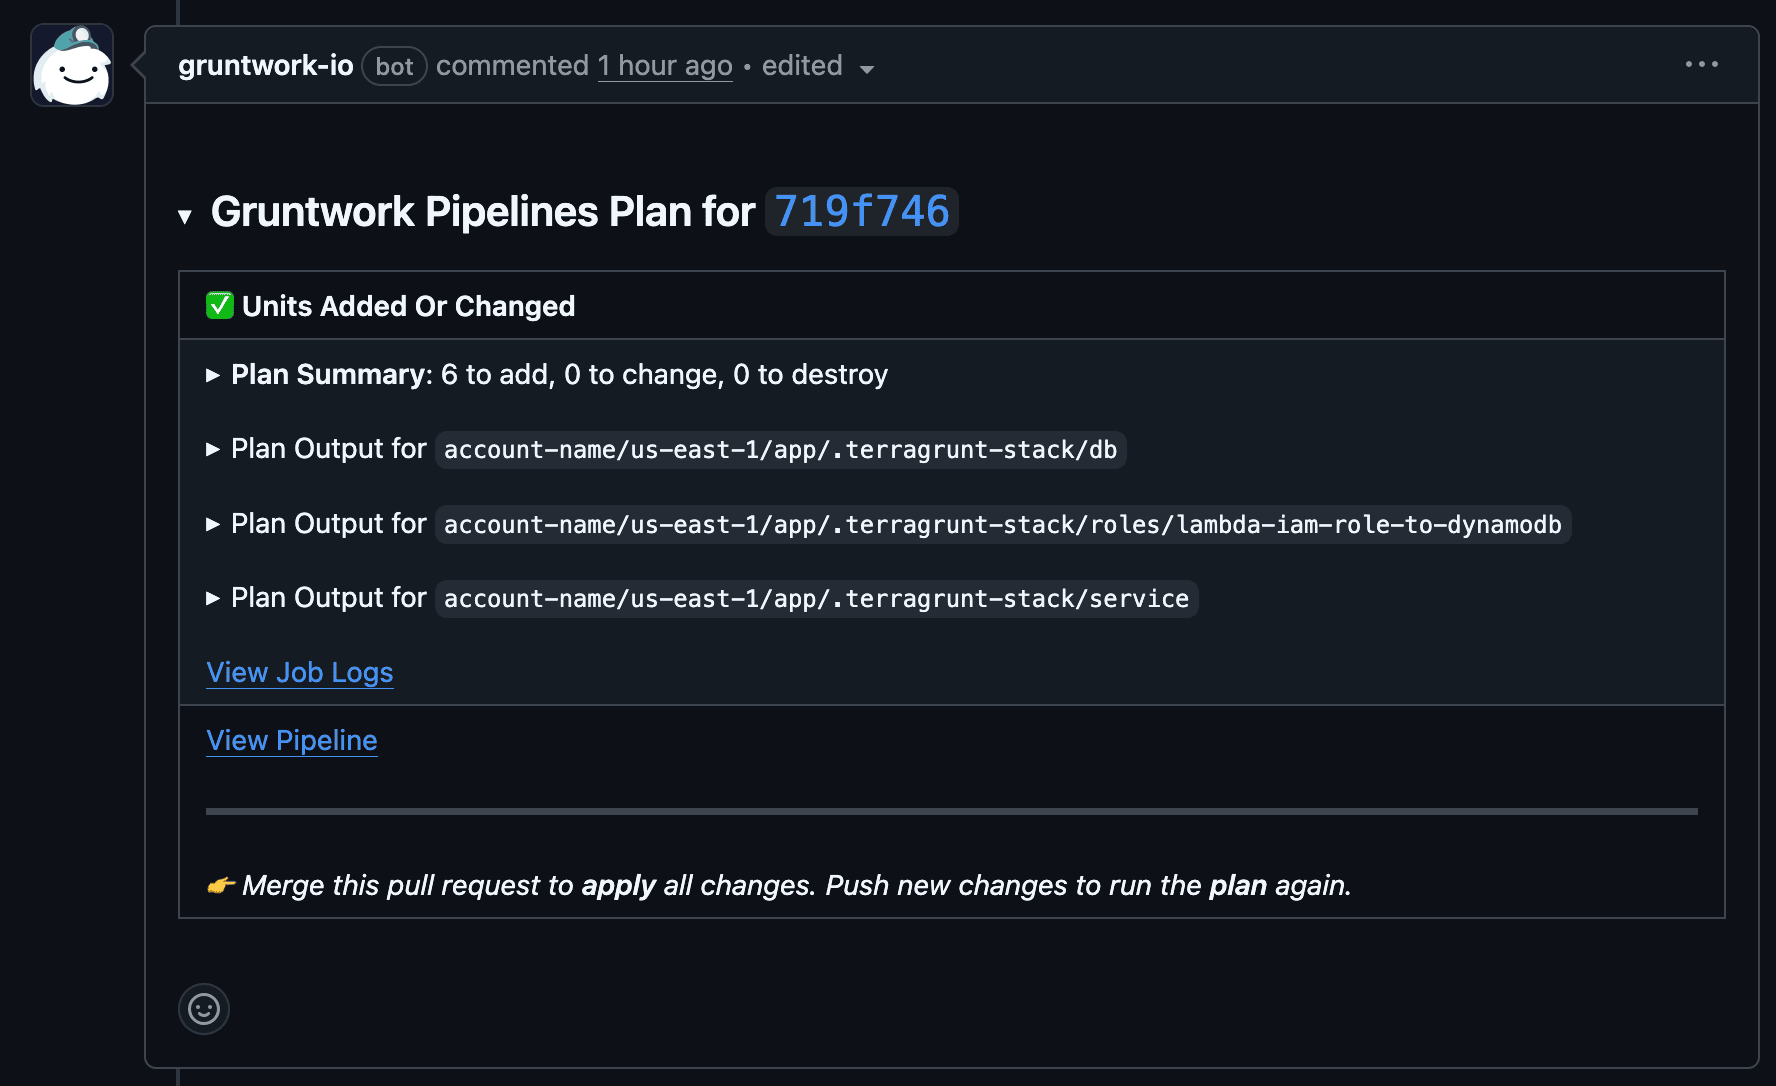Image resolution: width=1776 pixels, height=1086 pixels.
Task: Click the green checkmark emoji
Action: coord(220,305)
